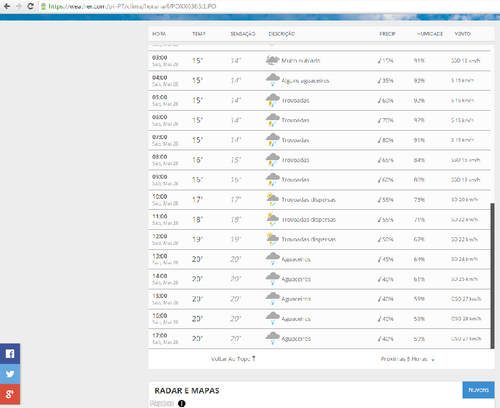The image size is (500, 408).
Task: Click 'Alguns aguaceiros' description at 04:00
Action: tap(305, 81)
